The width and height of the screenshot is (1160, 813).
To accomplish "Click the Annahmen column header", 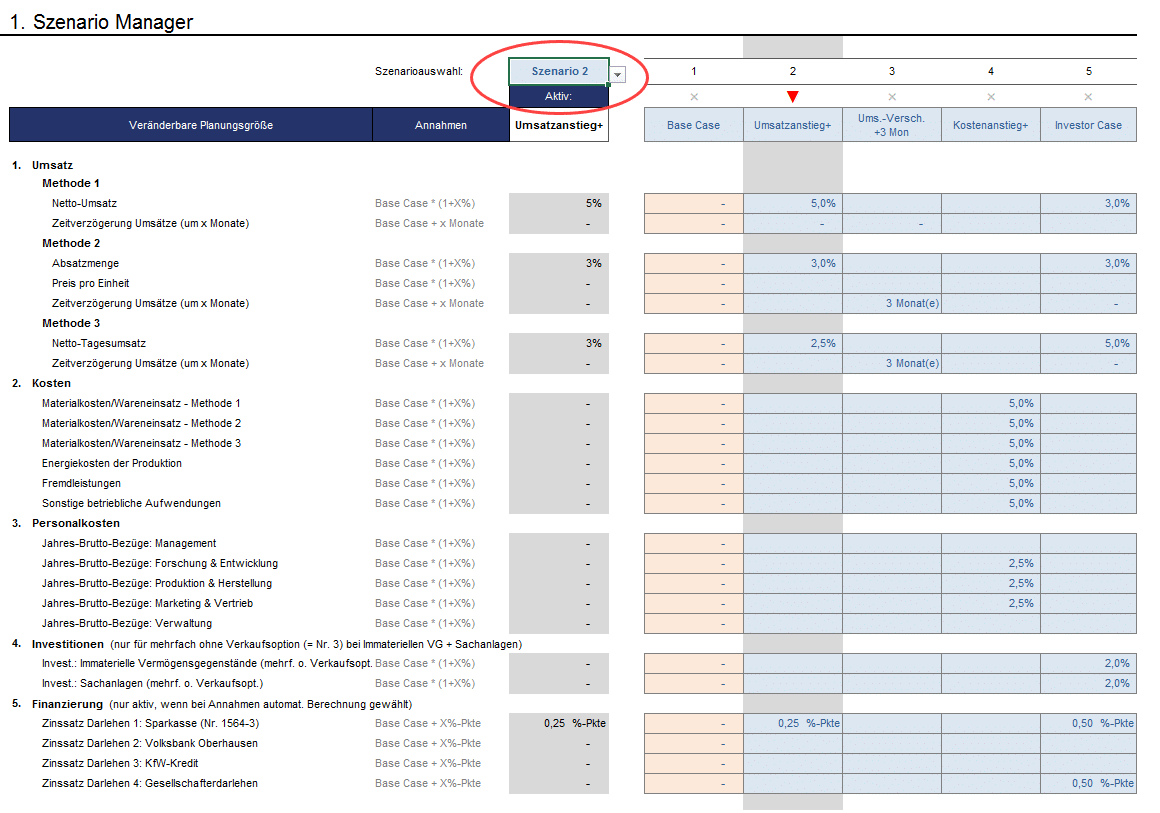I will (440, 125).
